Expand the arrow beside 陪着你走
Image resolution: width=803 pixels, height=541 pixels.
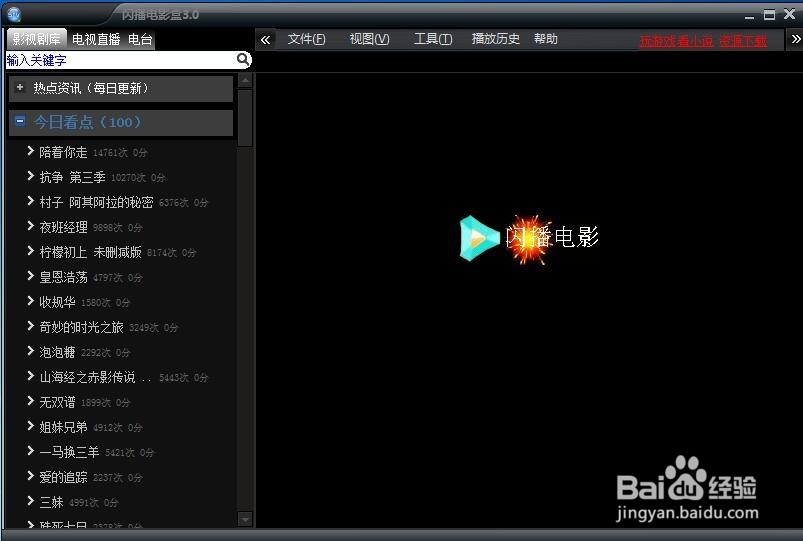[x=31, y=151]
